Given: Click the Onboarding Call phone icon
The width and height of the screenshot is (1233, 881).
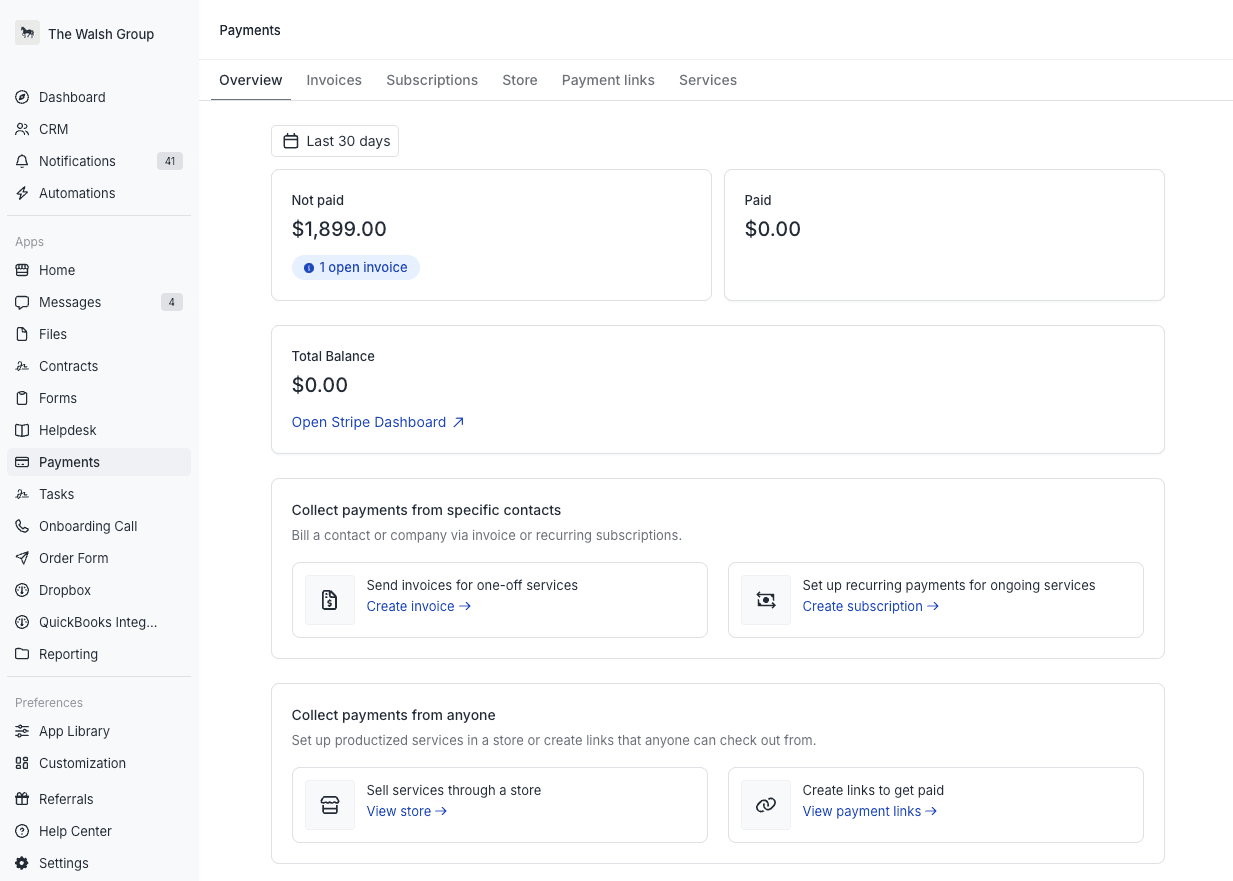Looking at the screenshot, I should (22, 526).
